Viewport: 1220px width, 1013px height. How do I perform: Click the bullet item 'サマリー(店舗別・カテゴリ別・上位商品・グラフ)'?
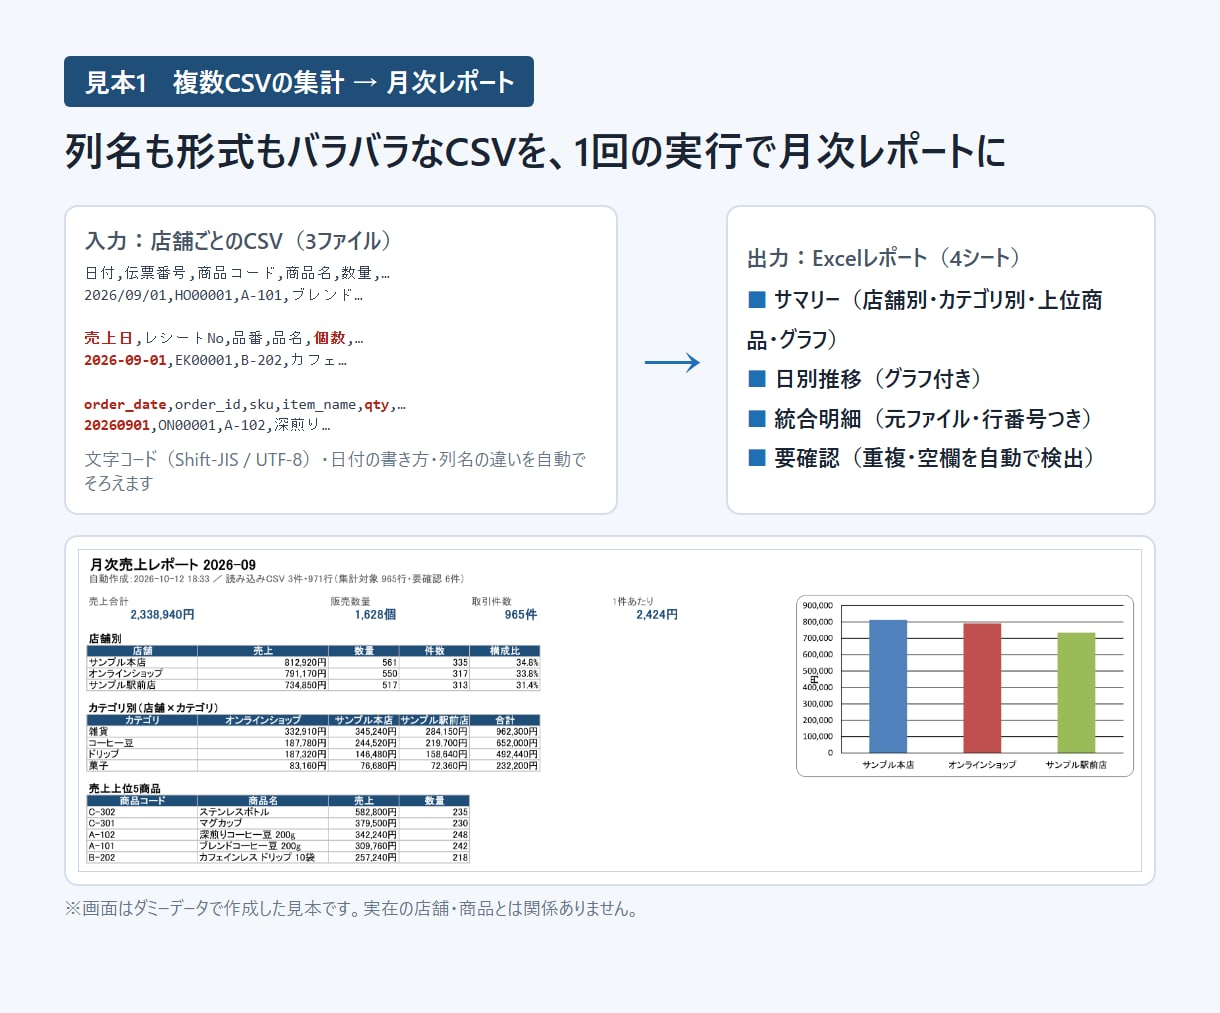point(925,319)
